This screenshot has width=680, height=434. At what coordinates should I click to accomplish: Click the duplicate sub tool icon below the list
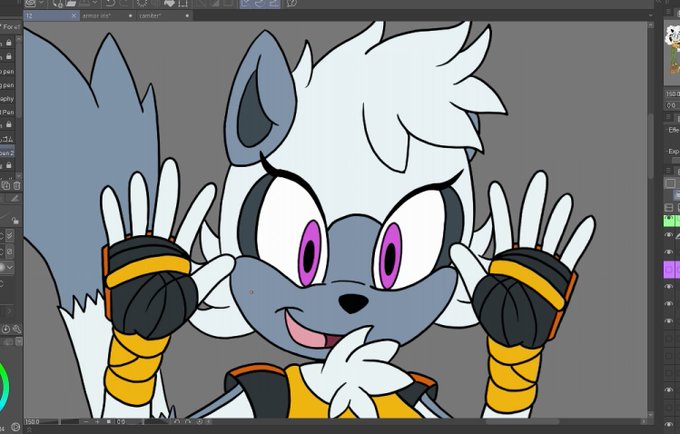click(6, 186)
